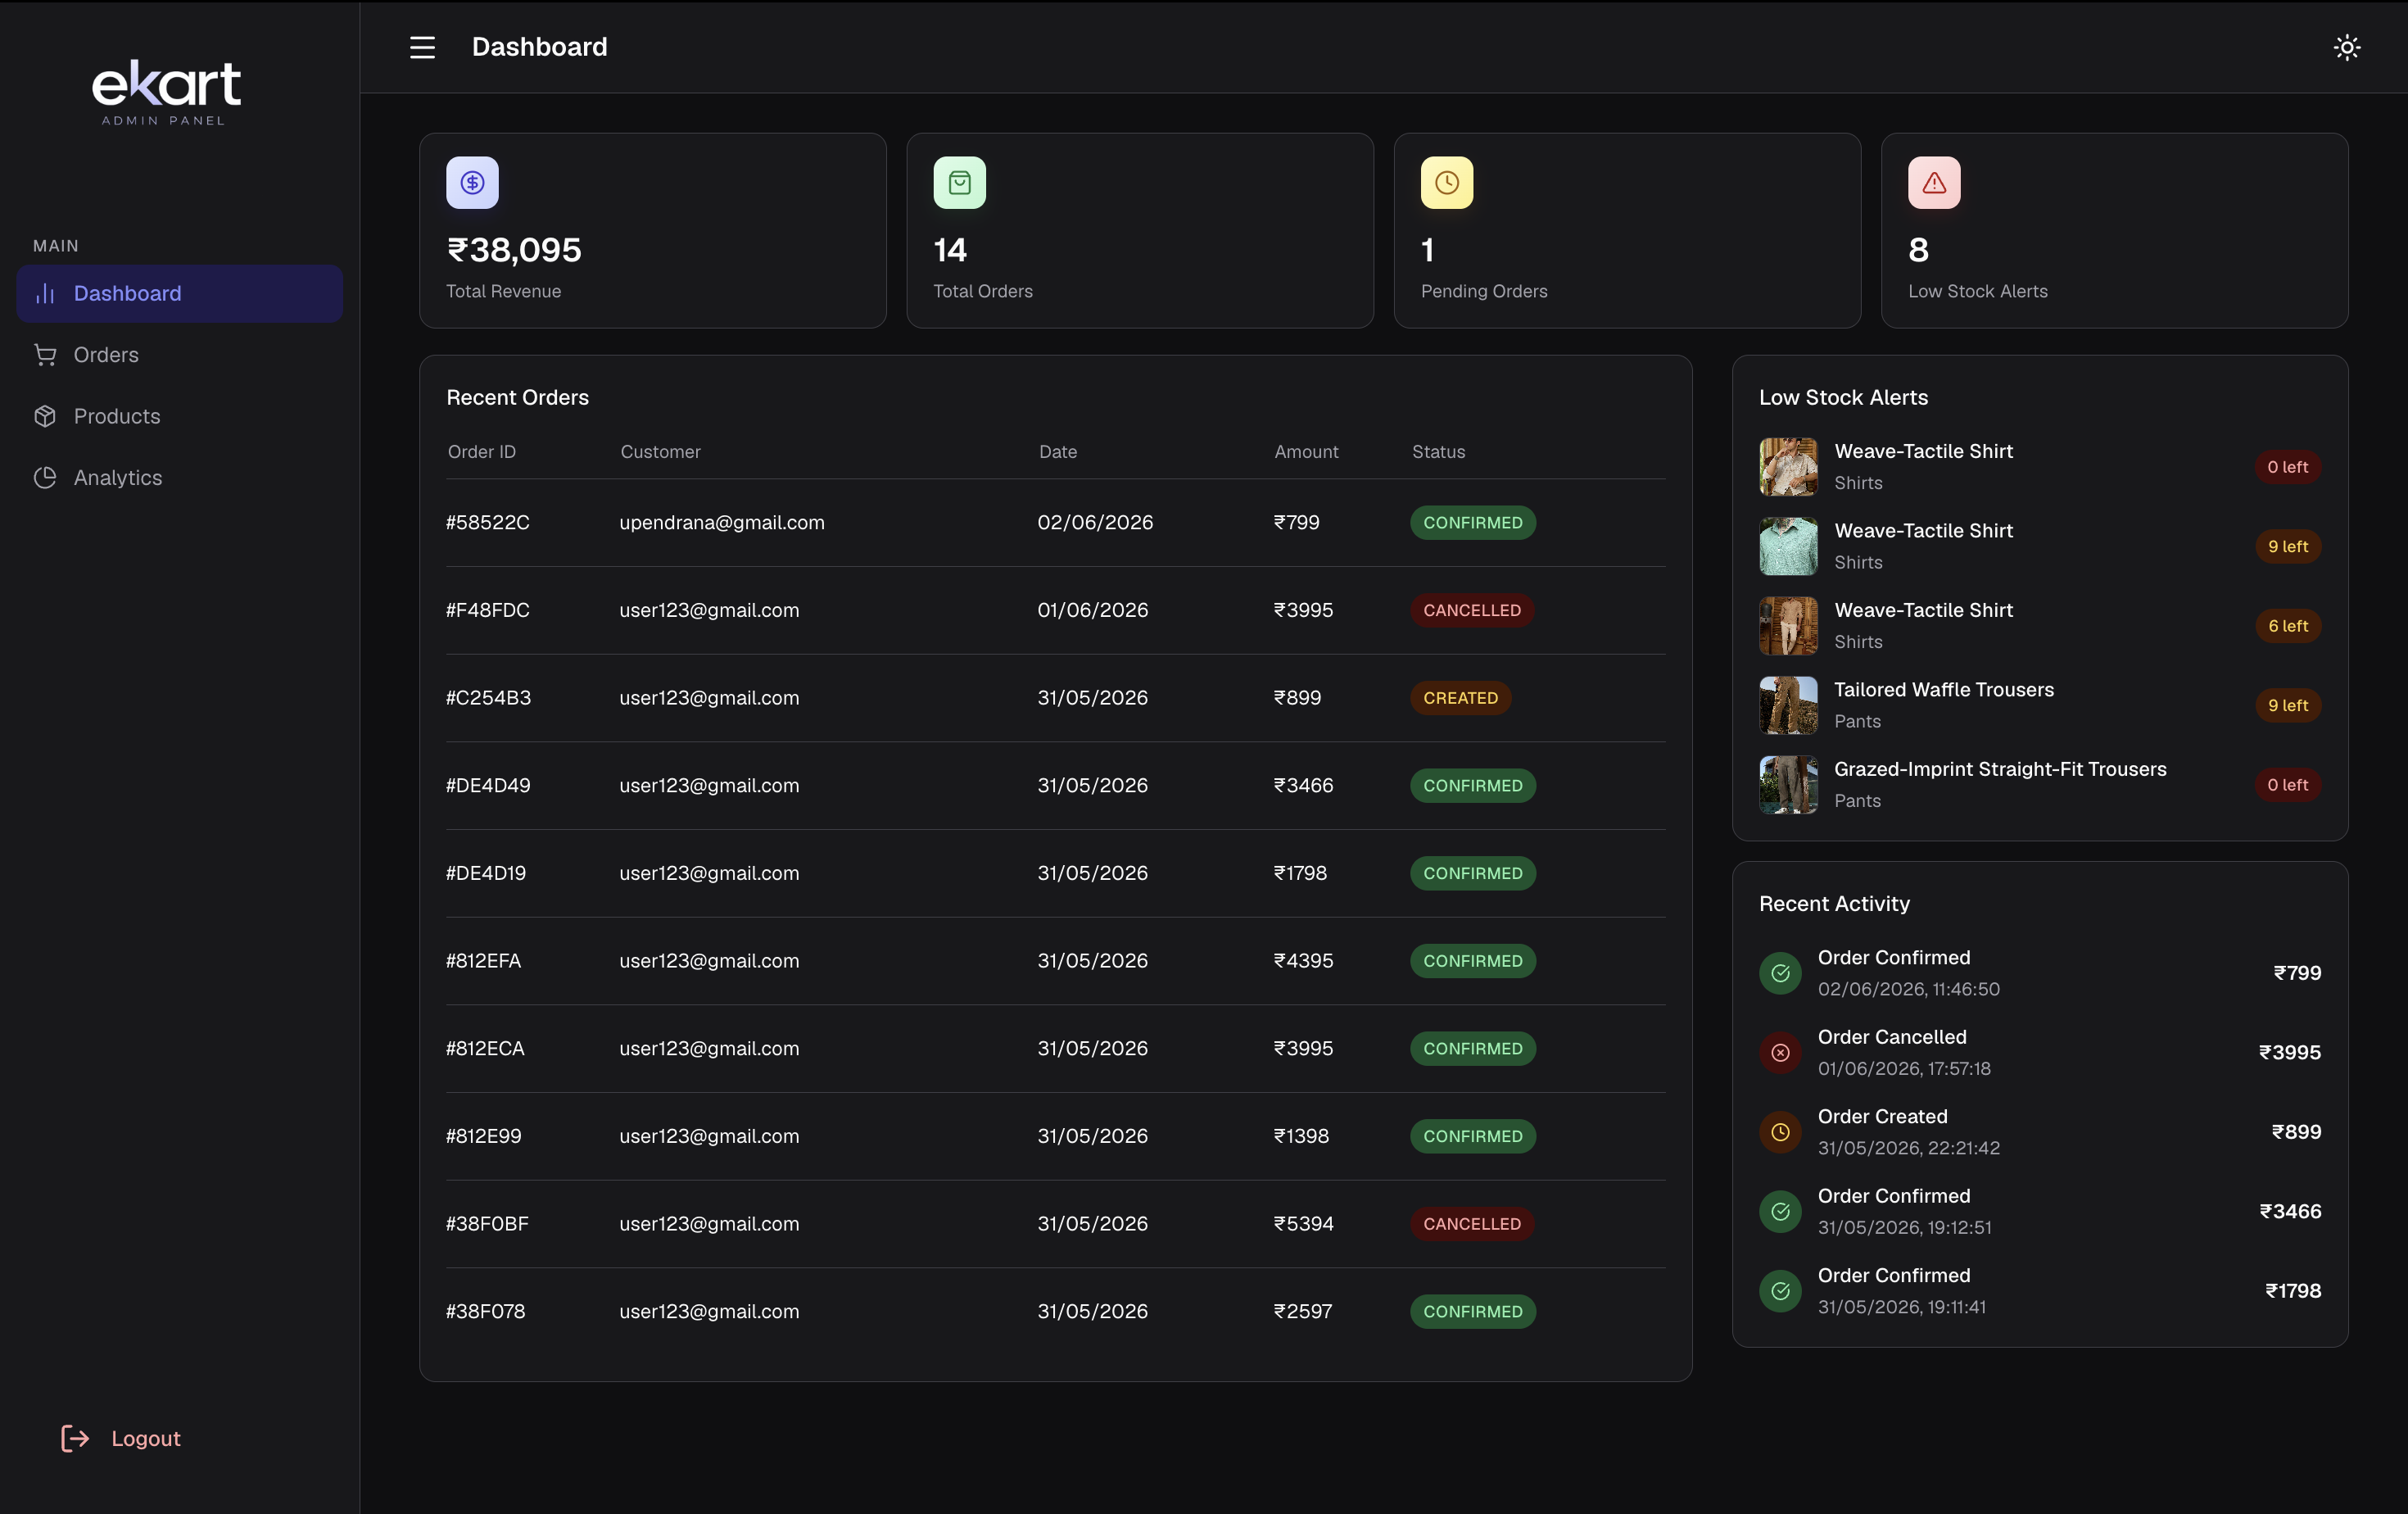Click the Pending Orders label
The width and height of the screenshot is (2408, 1514).
tap(1484, 291)
